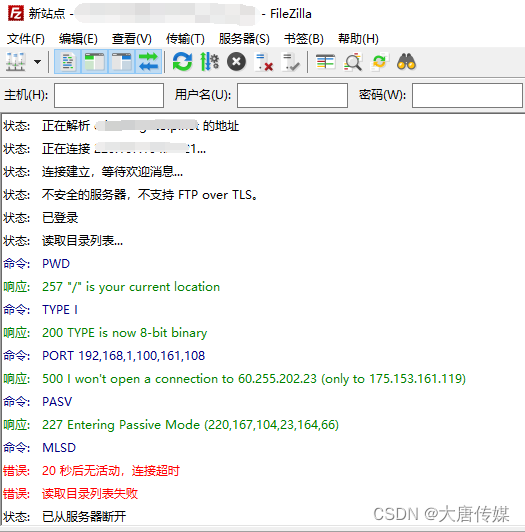Toggle message log display

click(68, 62)
